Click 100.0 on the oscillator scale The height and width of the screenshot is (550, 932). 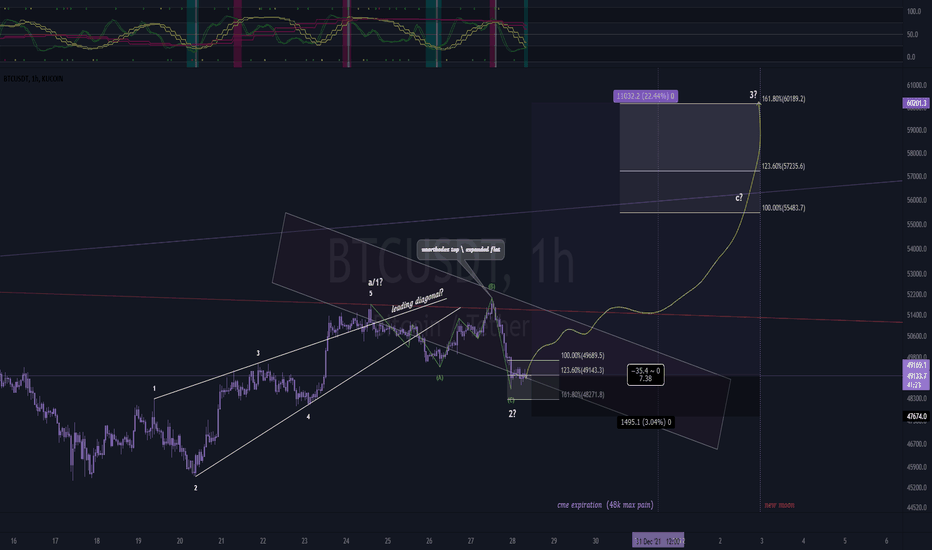click(913, 11)
